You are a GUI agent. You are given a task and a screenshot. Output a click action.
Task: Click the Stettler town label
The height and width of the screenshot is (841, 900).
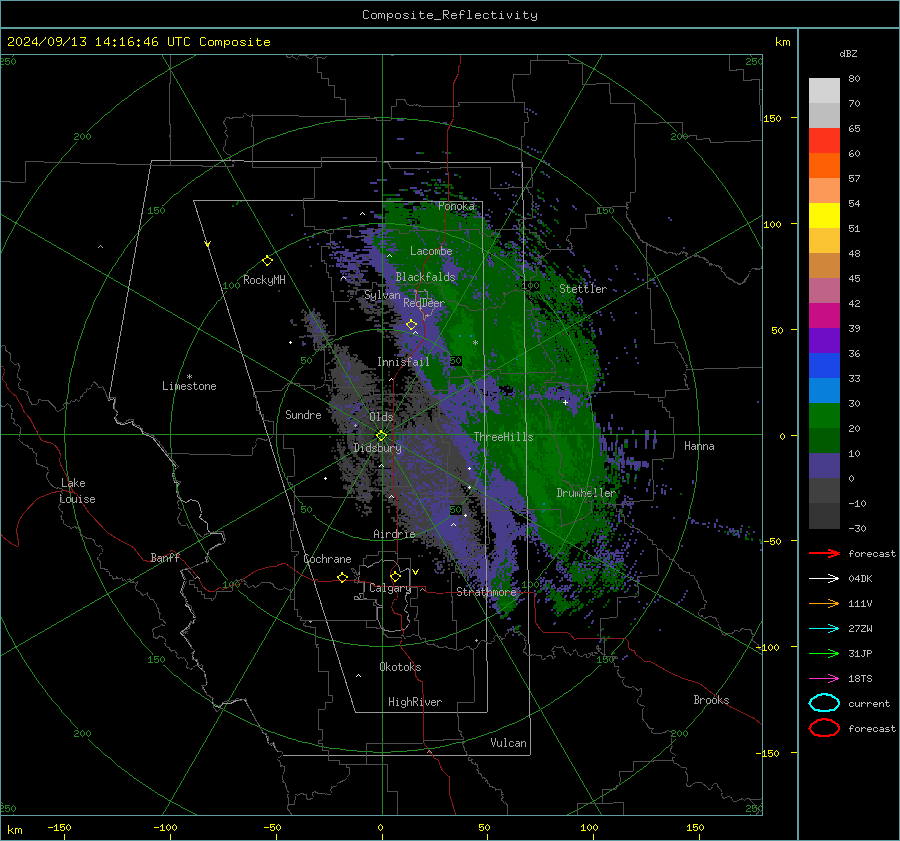coord(583,289)
